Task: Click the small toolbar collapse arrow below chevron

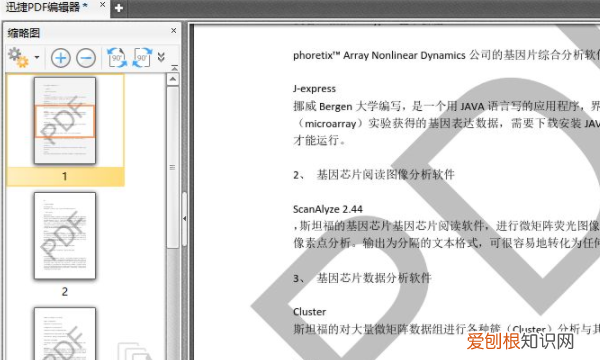Action: [x=174, y=68]
